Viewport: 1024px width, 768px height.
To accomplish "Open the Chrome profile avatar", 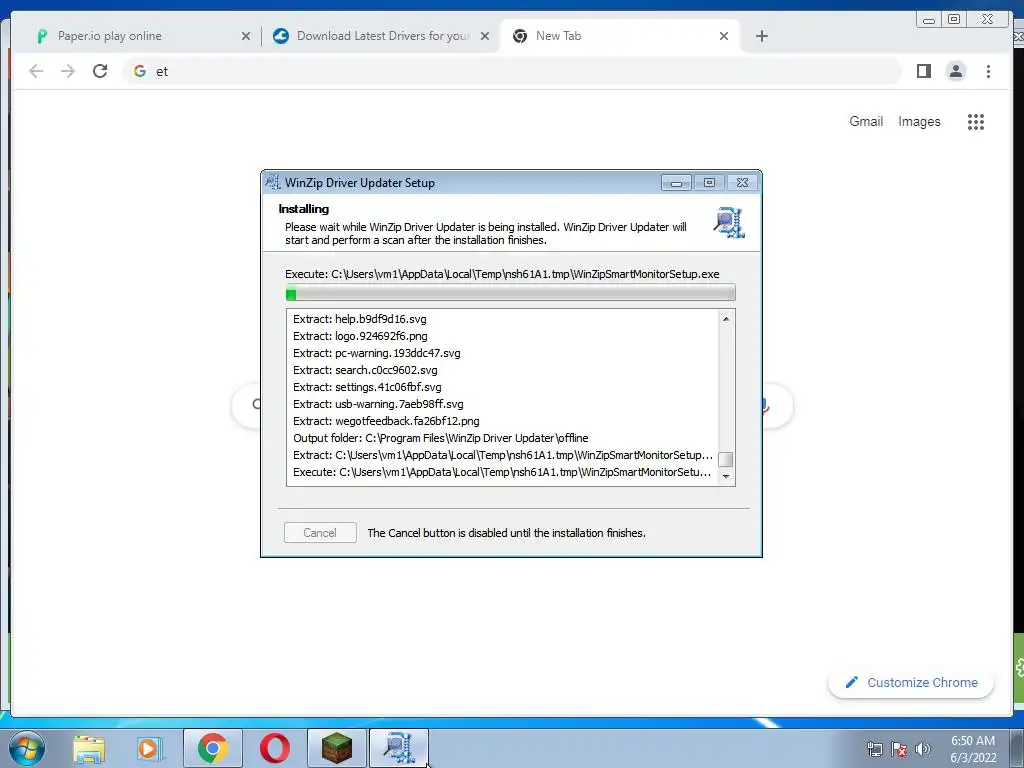I will pyautogui.click(x=955, y=71).
